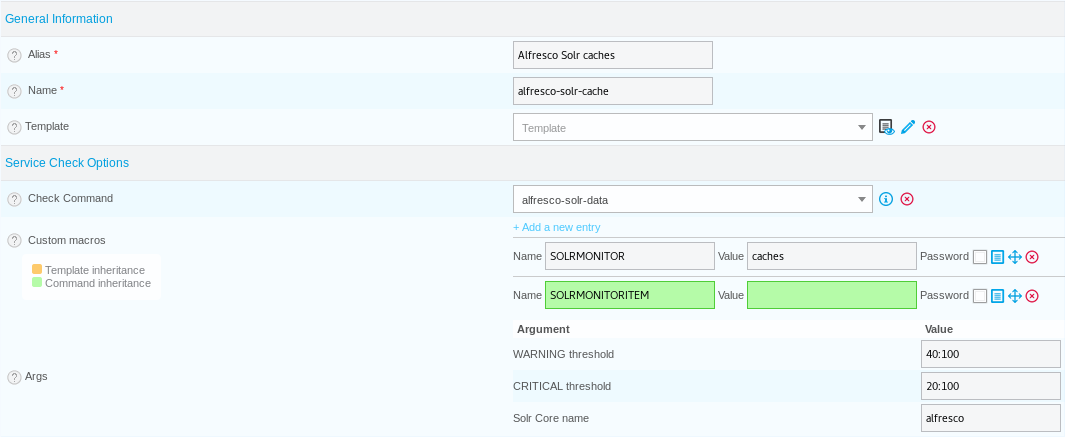The height and width of the screenshot is (437, 1065).
Task: Open help icon next to Alias
Action: 14,55
